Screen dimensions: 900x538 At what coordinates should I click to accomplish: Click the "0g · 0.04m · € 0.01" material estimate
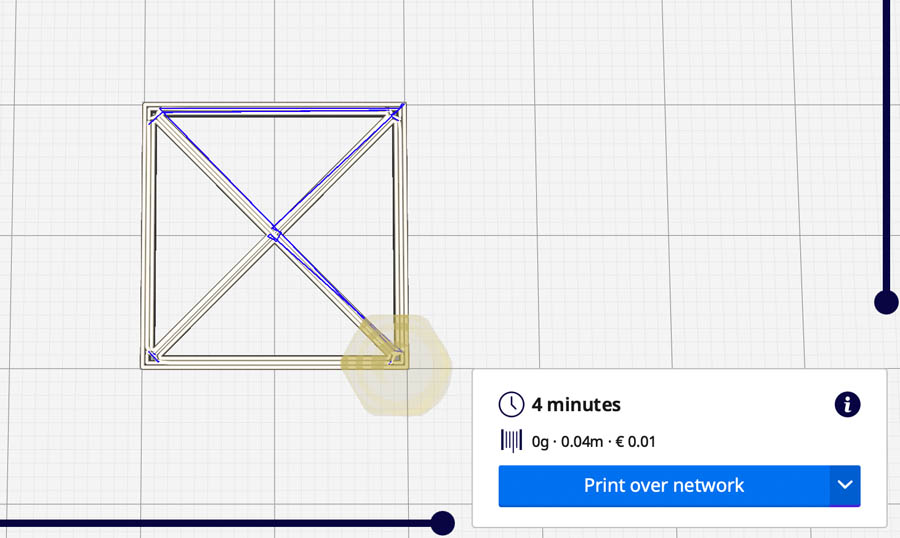pyautogui.click(x=593, y=442)
